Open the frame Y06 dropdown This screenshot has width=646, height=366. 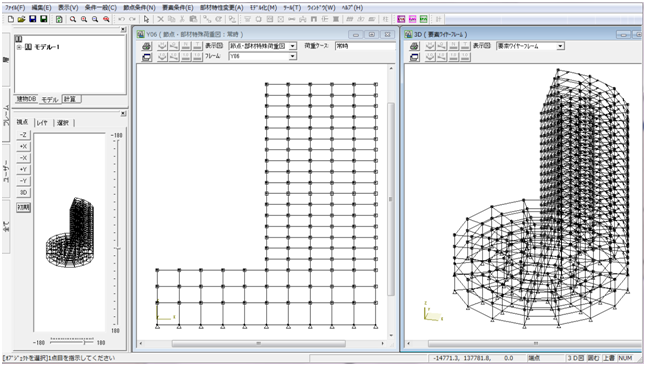tap(293, 56)
